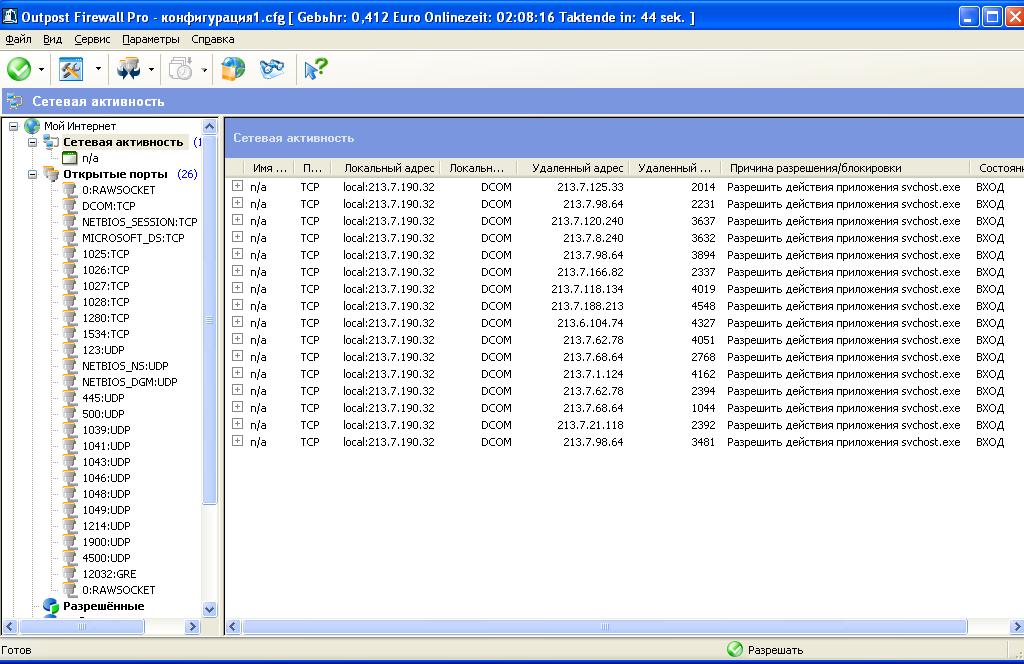This screenshot has width=1024, height=664.
Task: Select the 1025:TCP port entry
Action: pos(105,254)
